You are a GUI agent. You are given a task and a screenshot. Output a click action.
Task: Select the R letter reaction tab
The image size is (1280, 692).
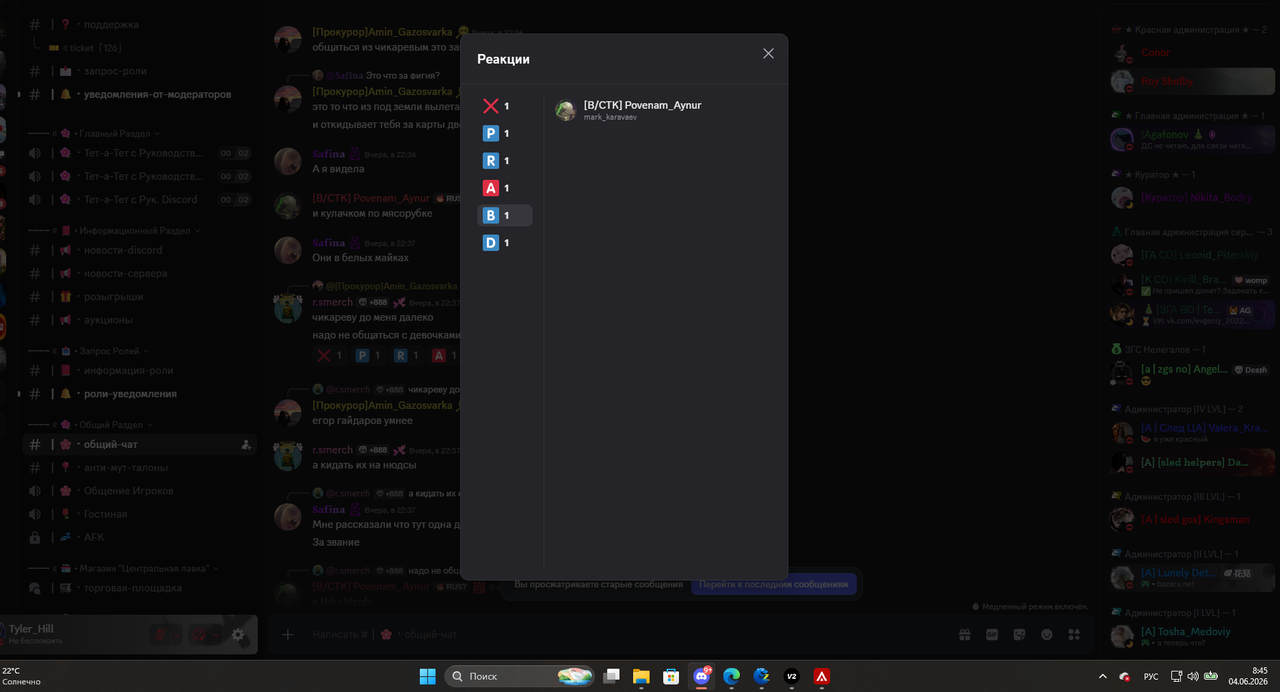[505, 161]
